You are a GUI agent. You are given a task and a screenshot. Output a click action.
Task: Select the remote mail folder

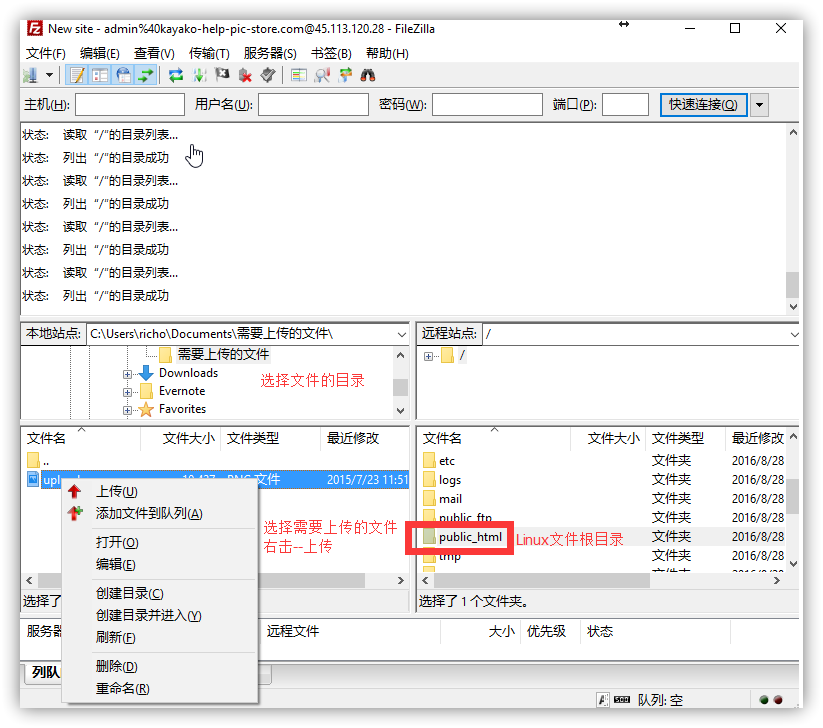click(450, 499)
